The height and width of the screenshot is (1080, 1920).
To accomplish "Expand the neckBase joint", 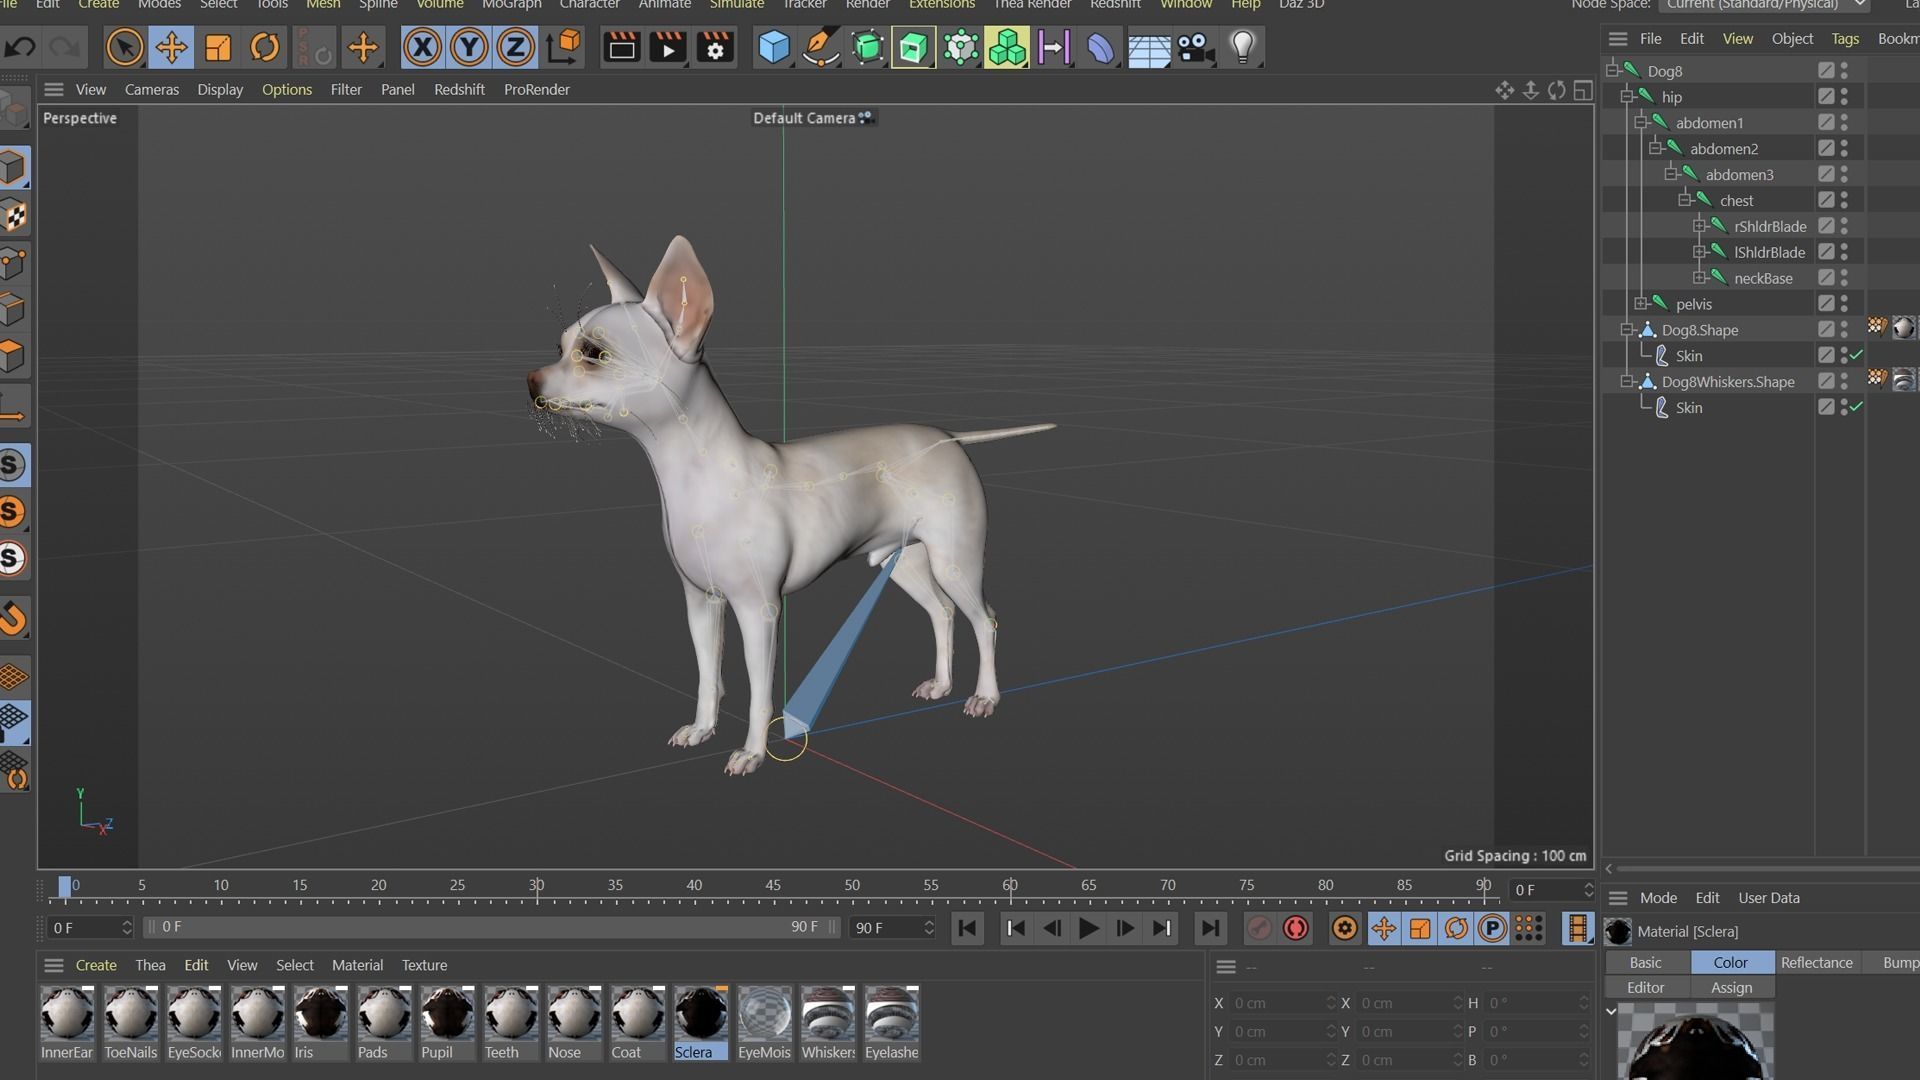I will (1699, 278).
